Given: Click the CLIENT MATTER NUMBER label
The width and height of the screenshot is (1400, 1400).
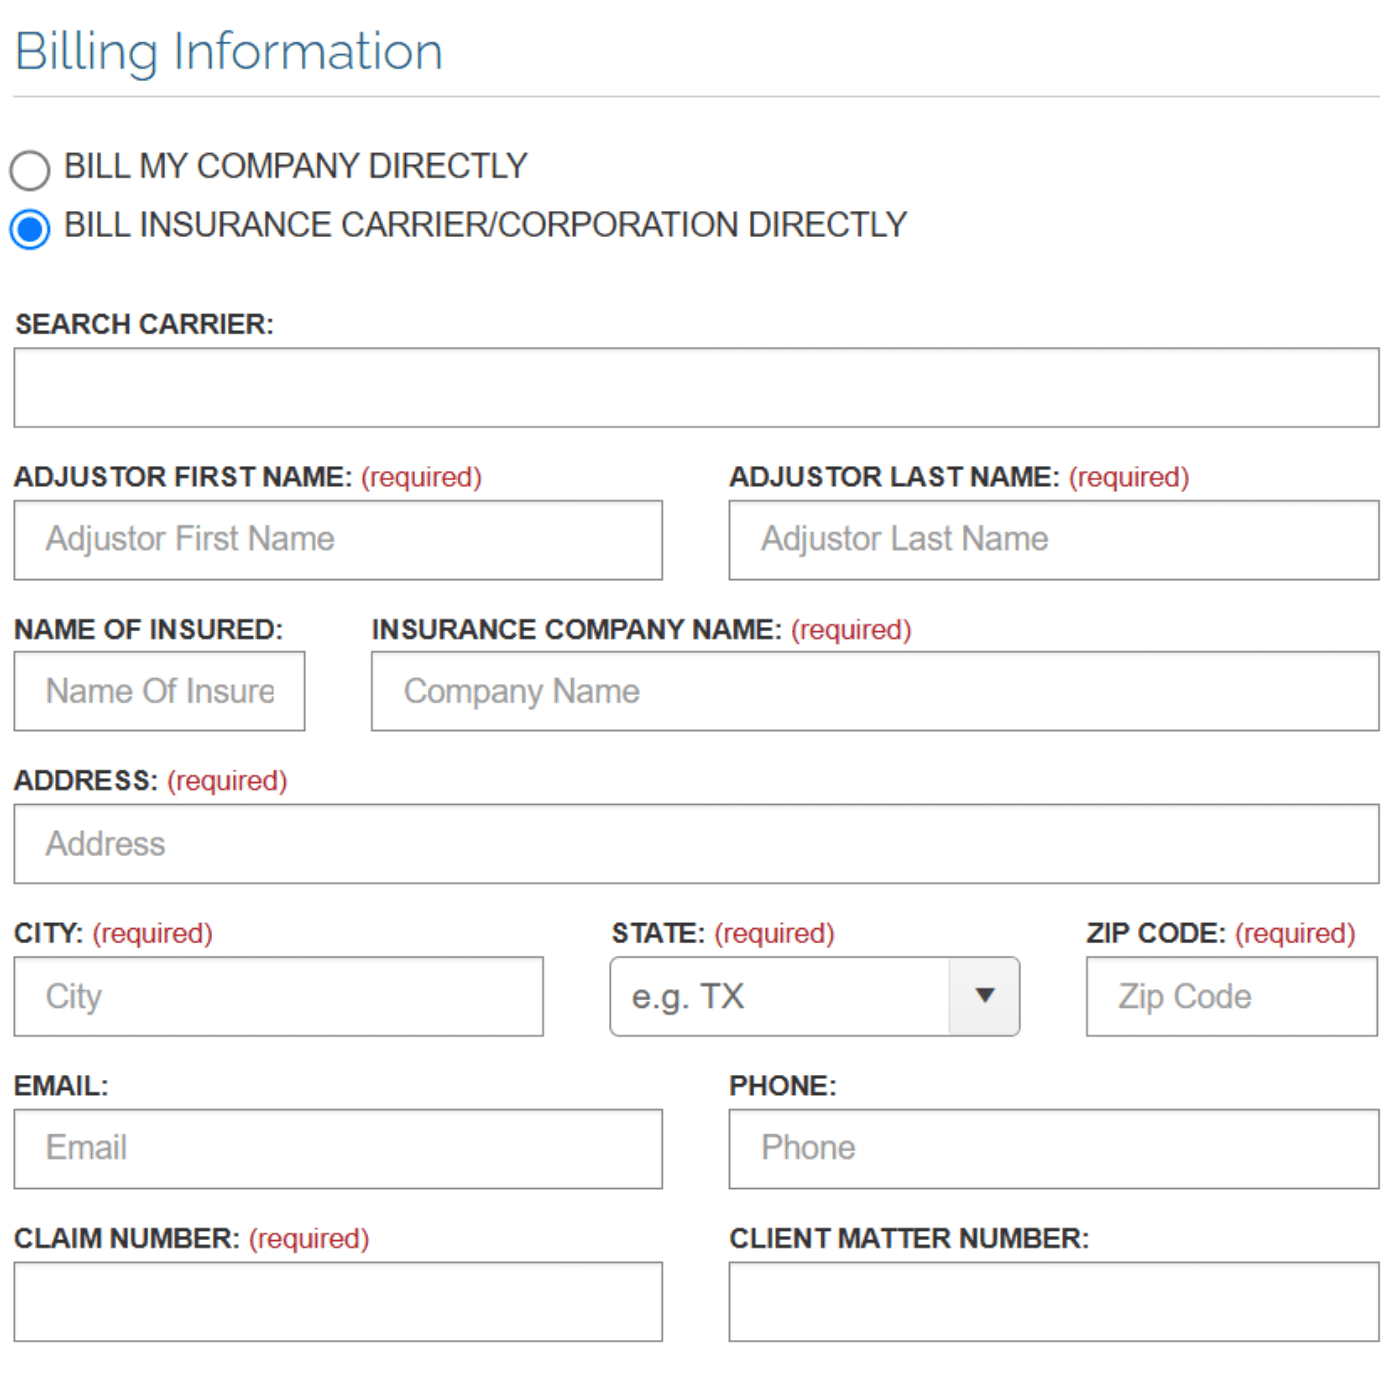Looking at the screenshot, I should 909,1239.
